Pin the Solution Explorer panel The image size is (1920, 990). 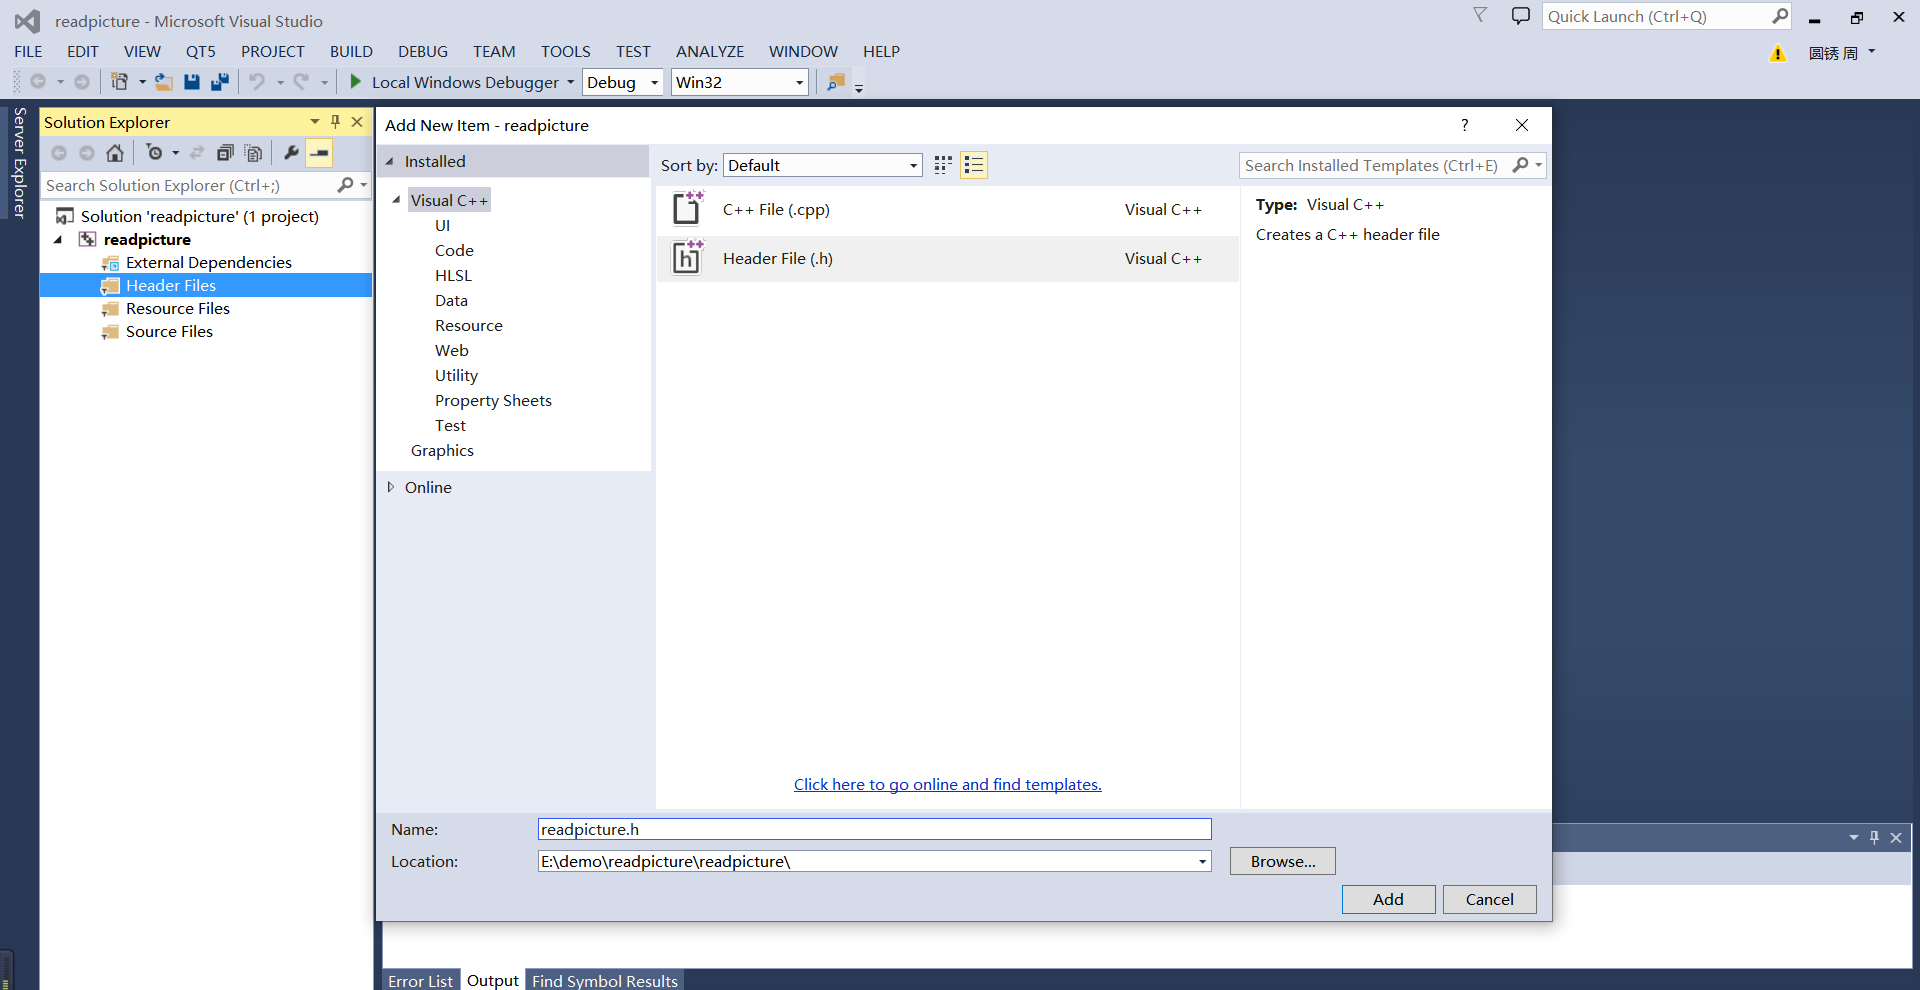pos(336,122)
